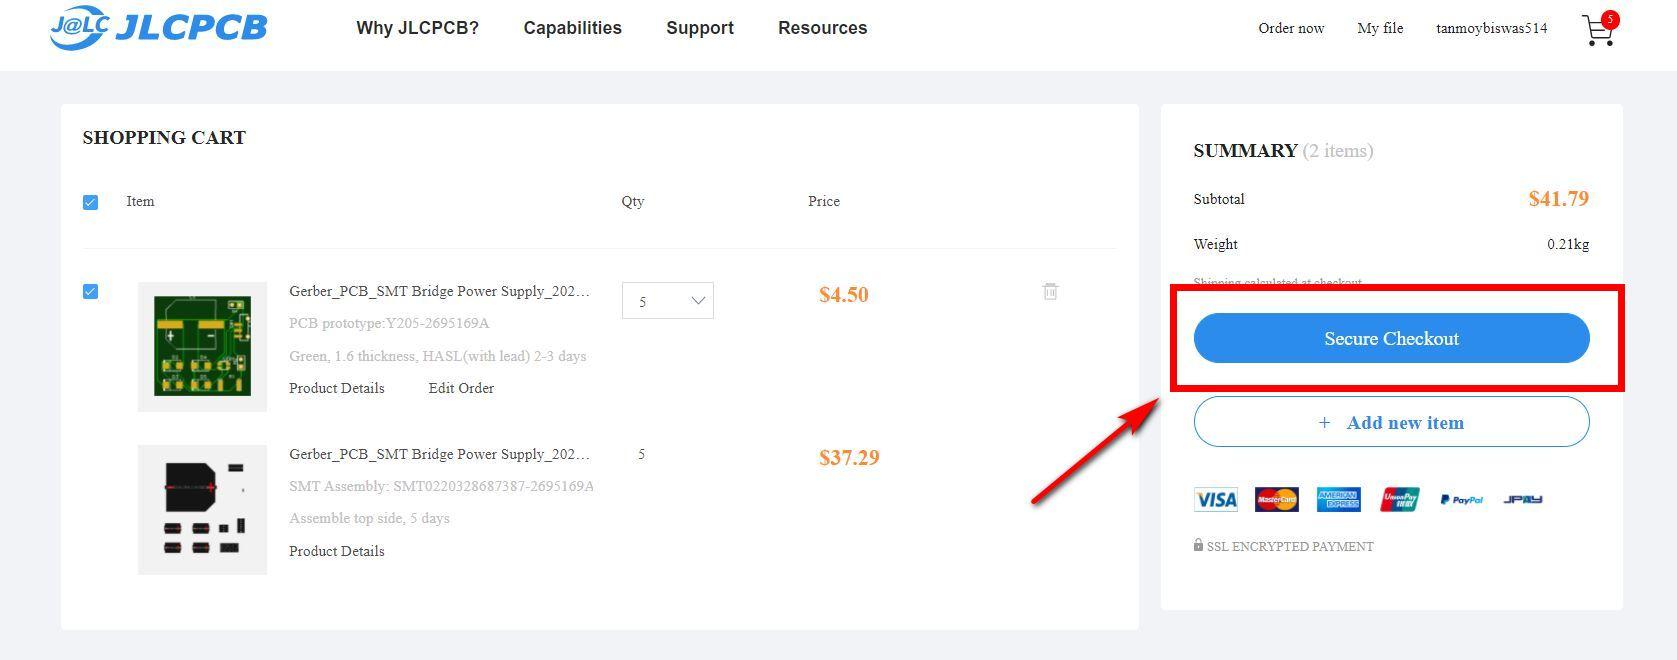Delete the PCB prototype item with trash icon
Viewport: 1677px width, 660px height.
coord(1050,291)
